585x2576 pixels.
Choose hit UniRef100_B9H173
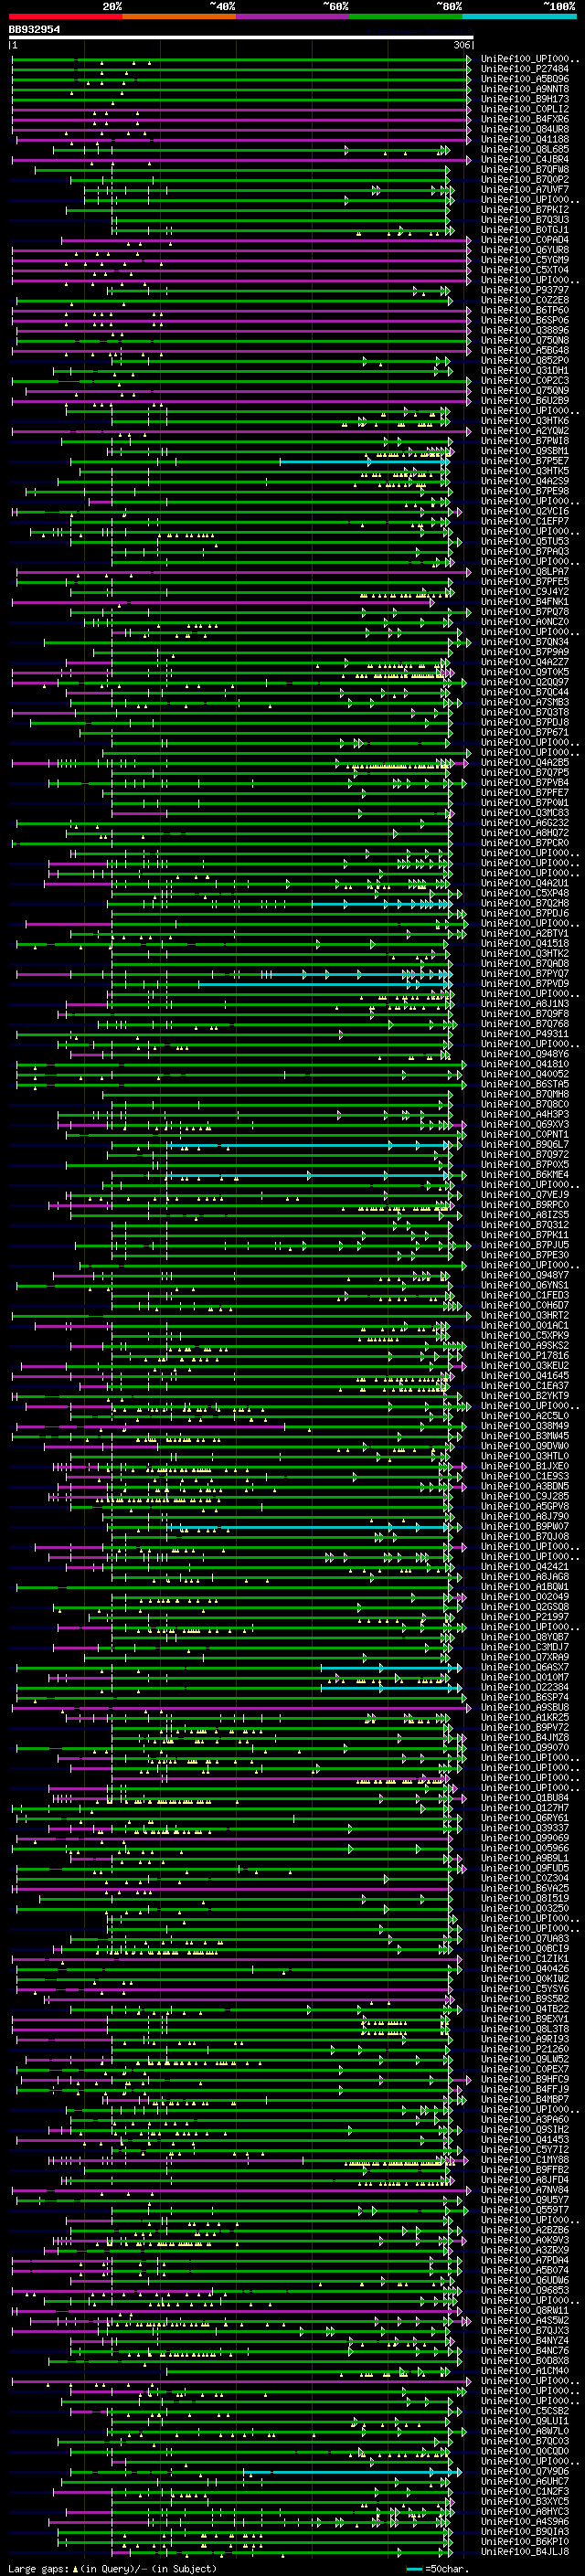click(525, 100)
